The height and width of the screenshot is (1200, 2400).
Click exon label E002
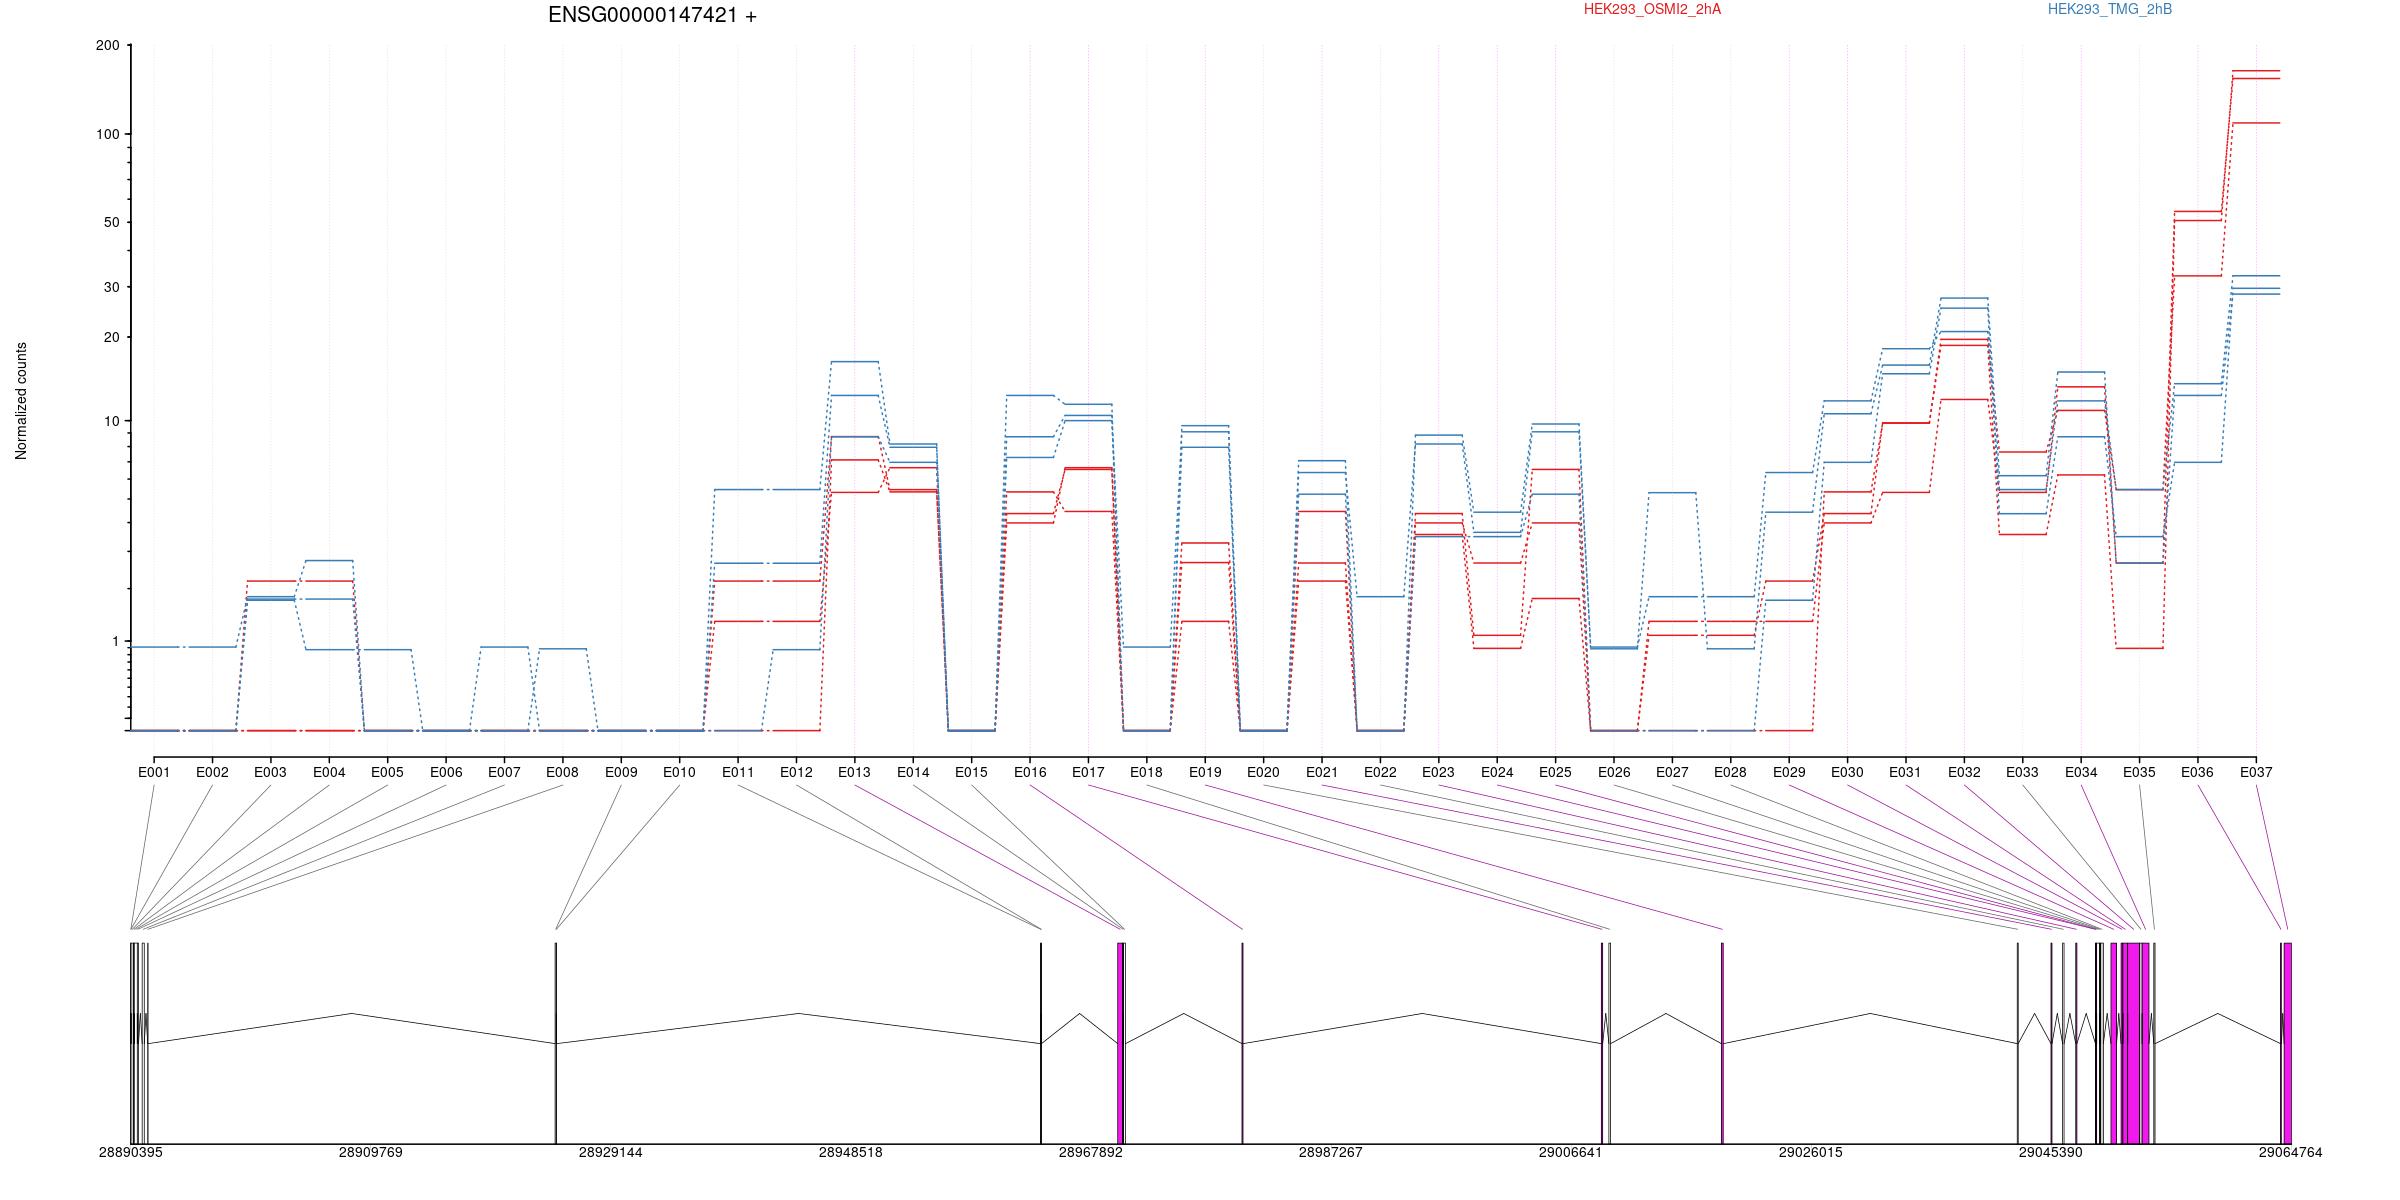[x=212, y=772]
